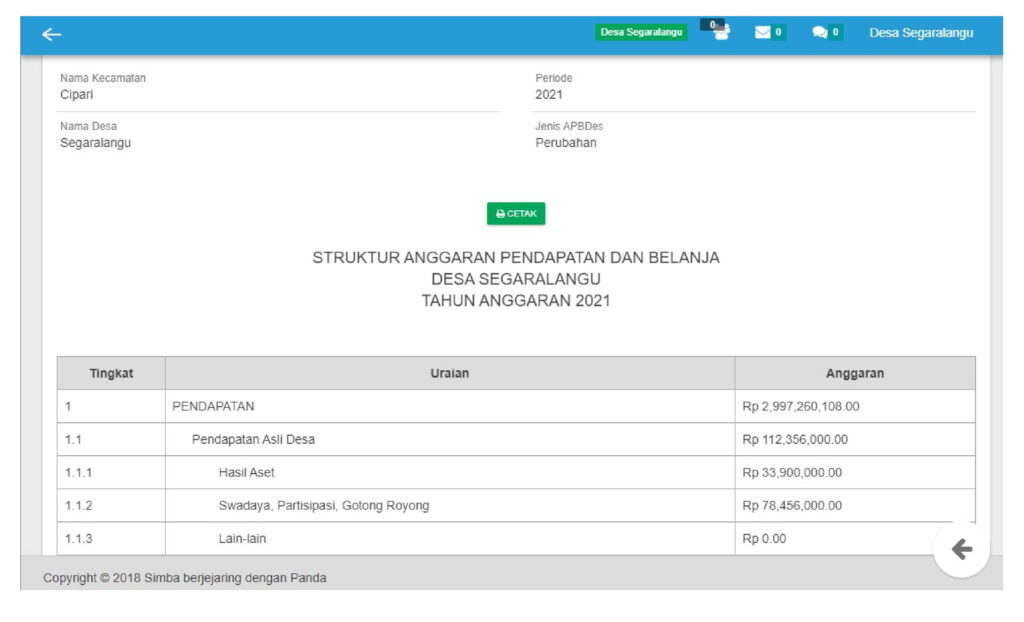Click the Tingkat column header
1024x622 pixels.
point(111,373)
